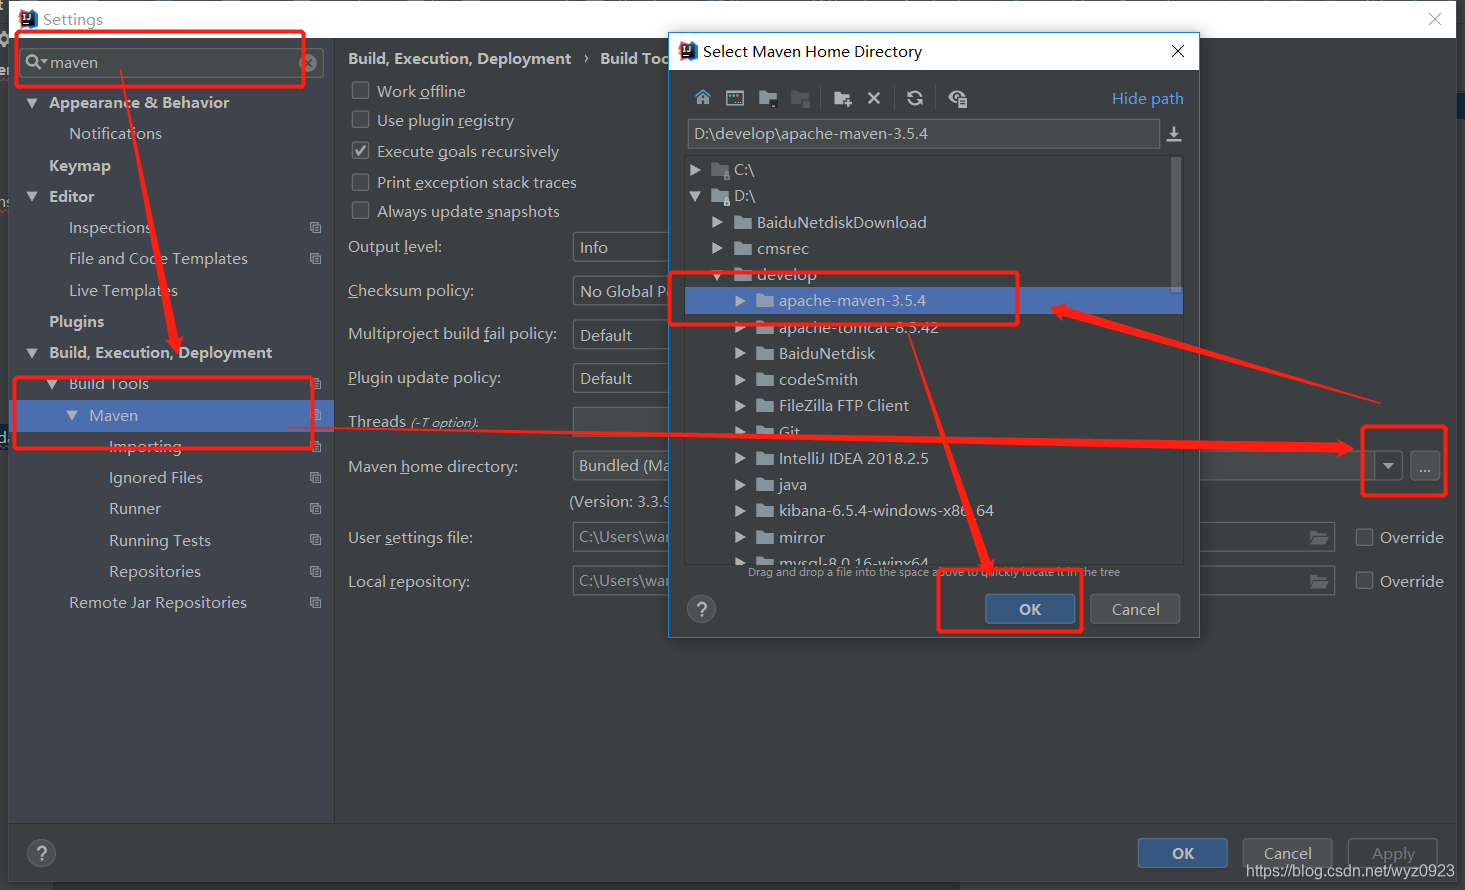
Task: Click OK button in Settings window
Action: pos(1183,853)
